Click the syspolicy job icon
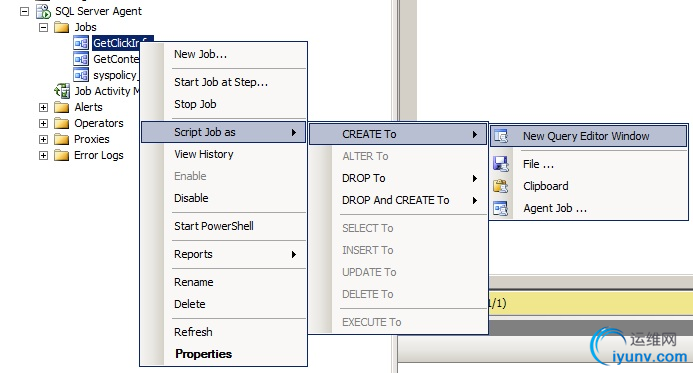This screenshot has width=693, height=373. point(81,75)
